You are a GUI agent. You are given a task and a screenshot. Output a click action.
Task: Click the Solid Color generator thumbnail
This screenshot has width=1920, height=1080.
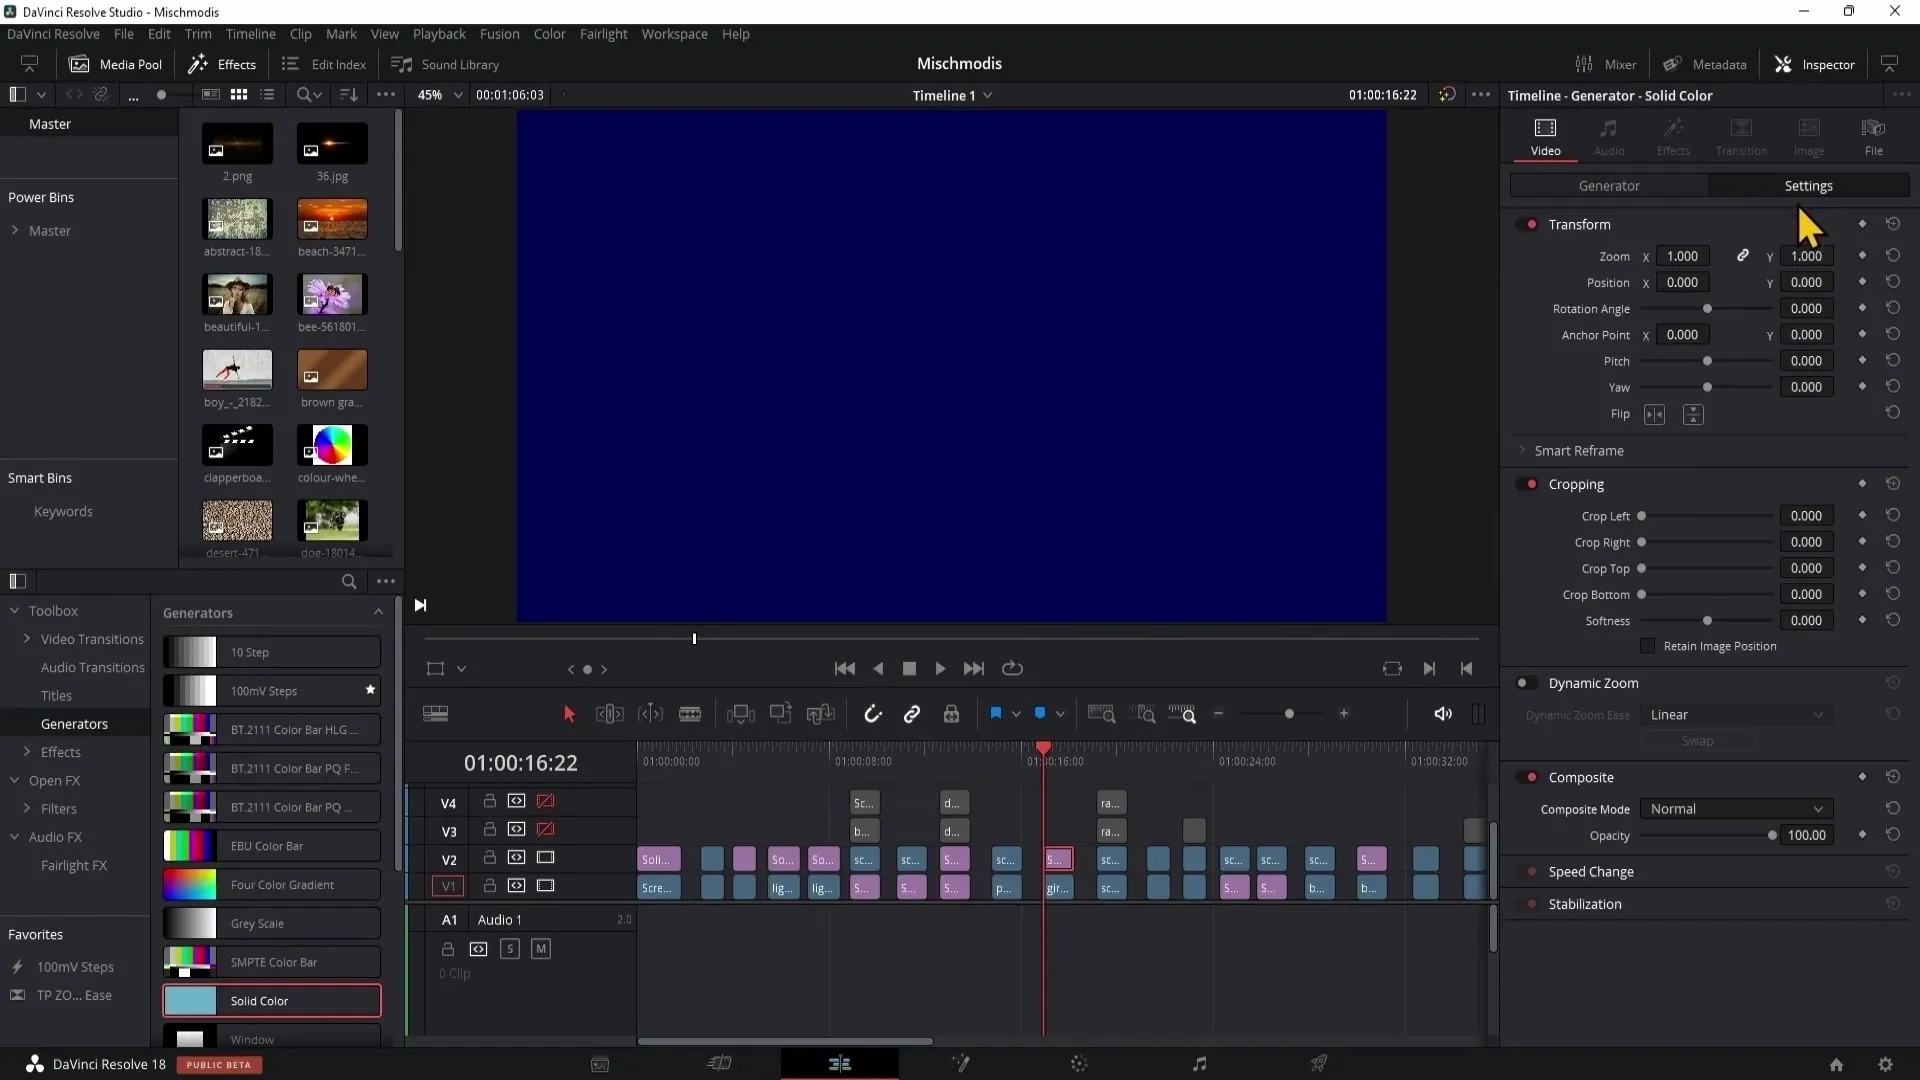[x=191, y=1000]
